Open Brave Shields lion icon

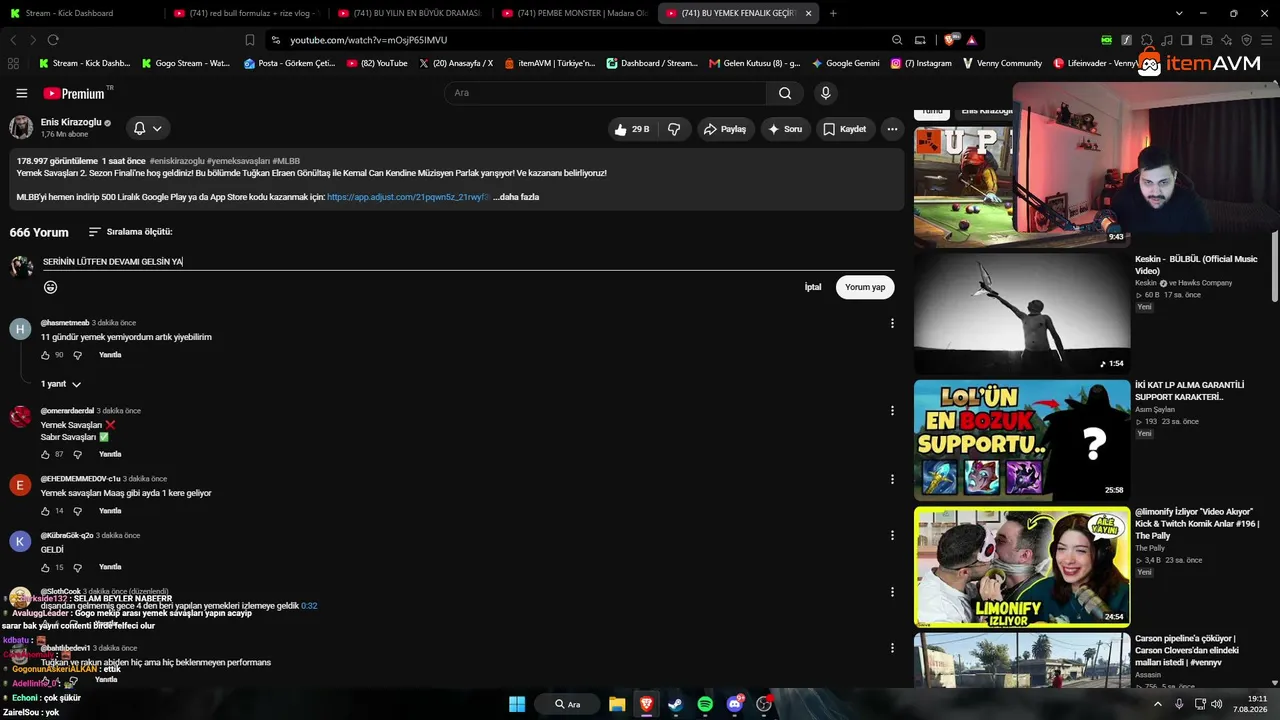(x=950, y=40)
